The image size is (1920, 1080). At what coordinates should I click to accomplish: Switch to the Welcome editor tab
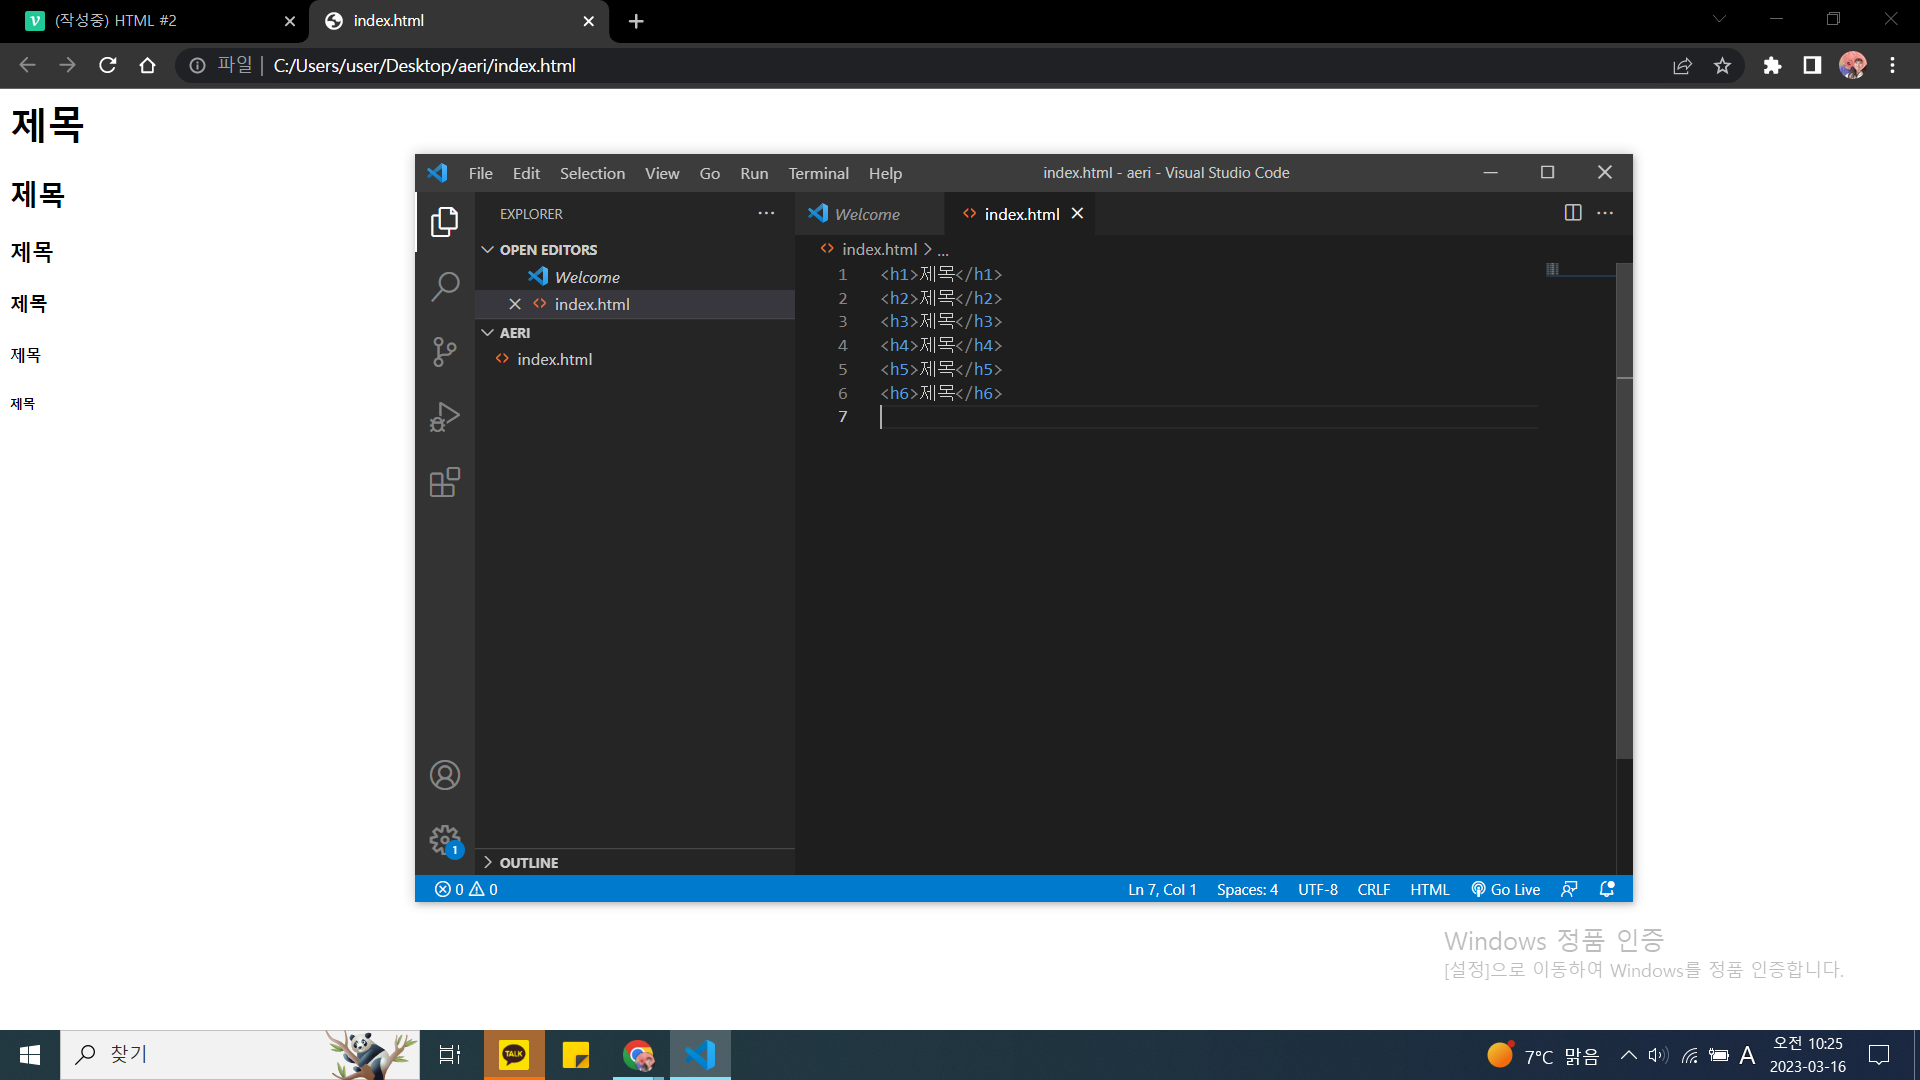point(866,214)
